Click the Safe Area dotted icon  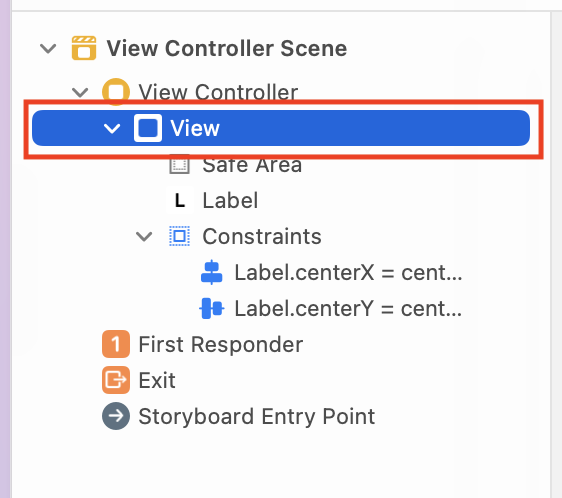[x=179, y=165]
